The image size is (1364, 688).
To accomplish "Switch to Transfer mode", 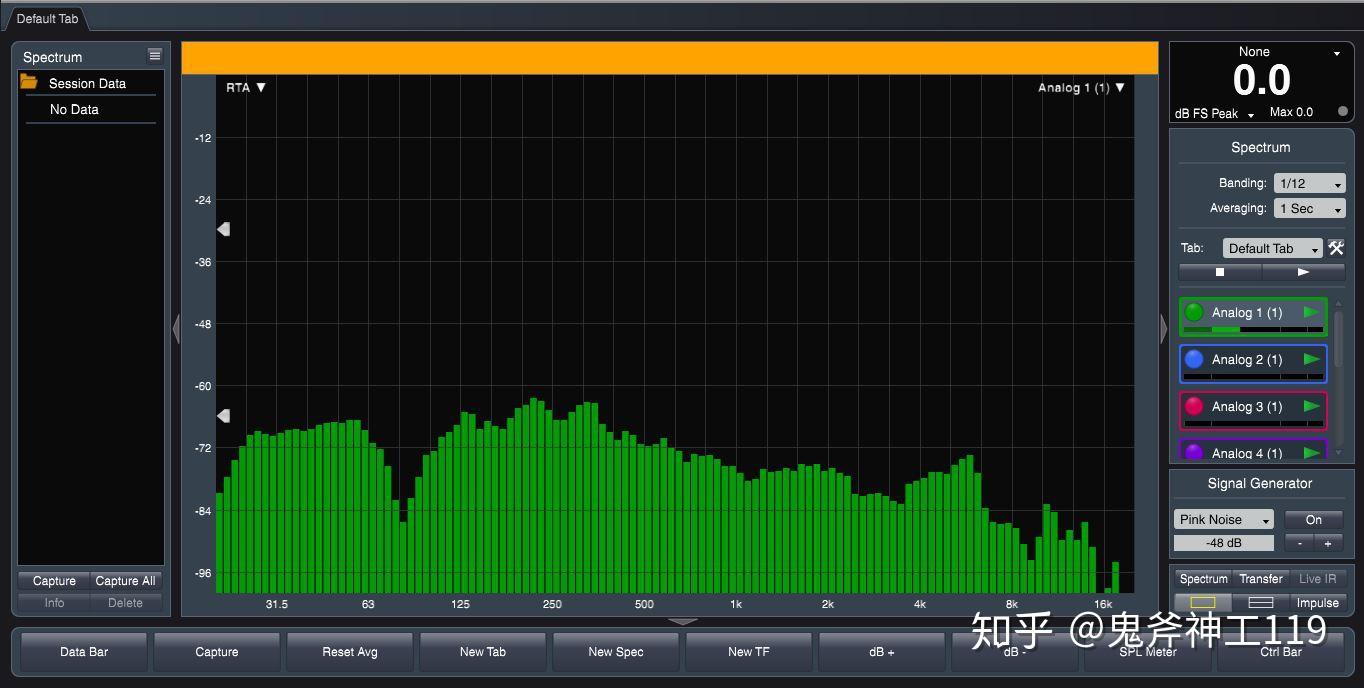I will coord(1261,578).
